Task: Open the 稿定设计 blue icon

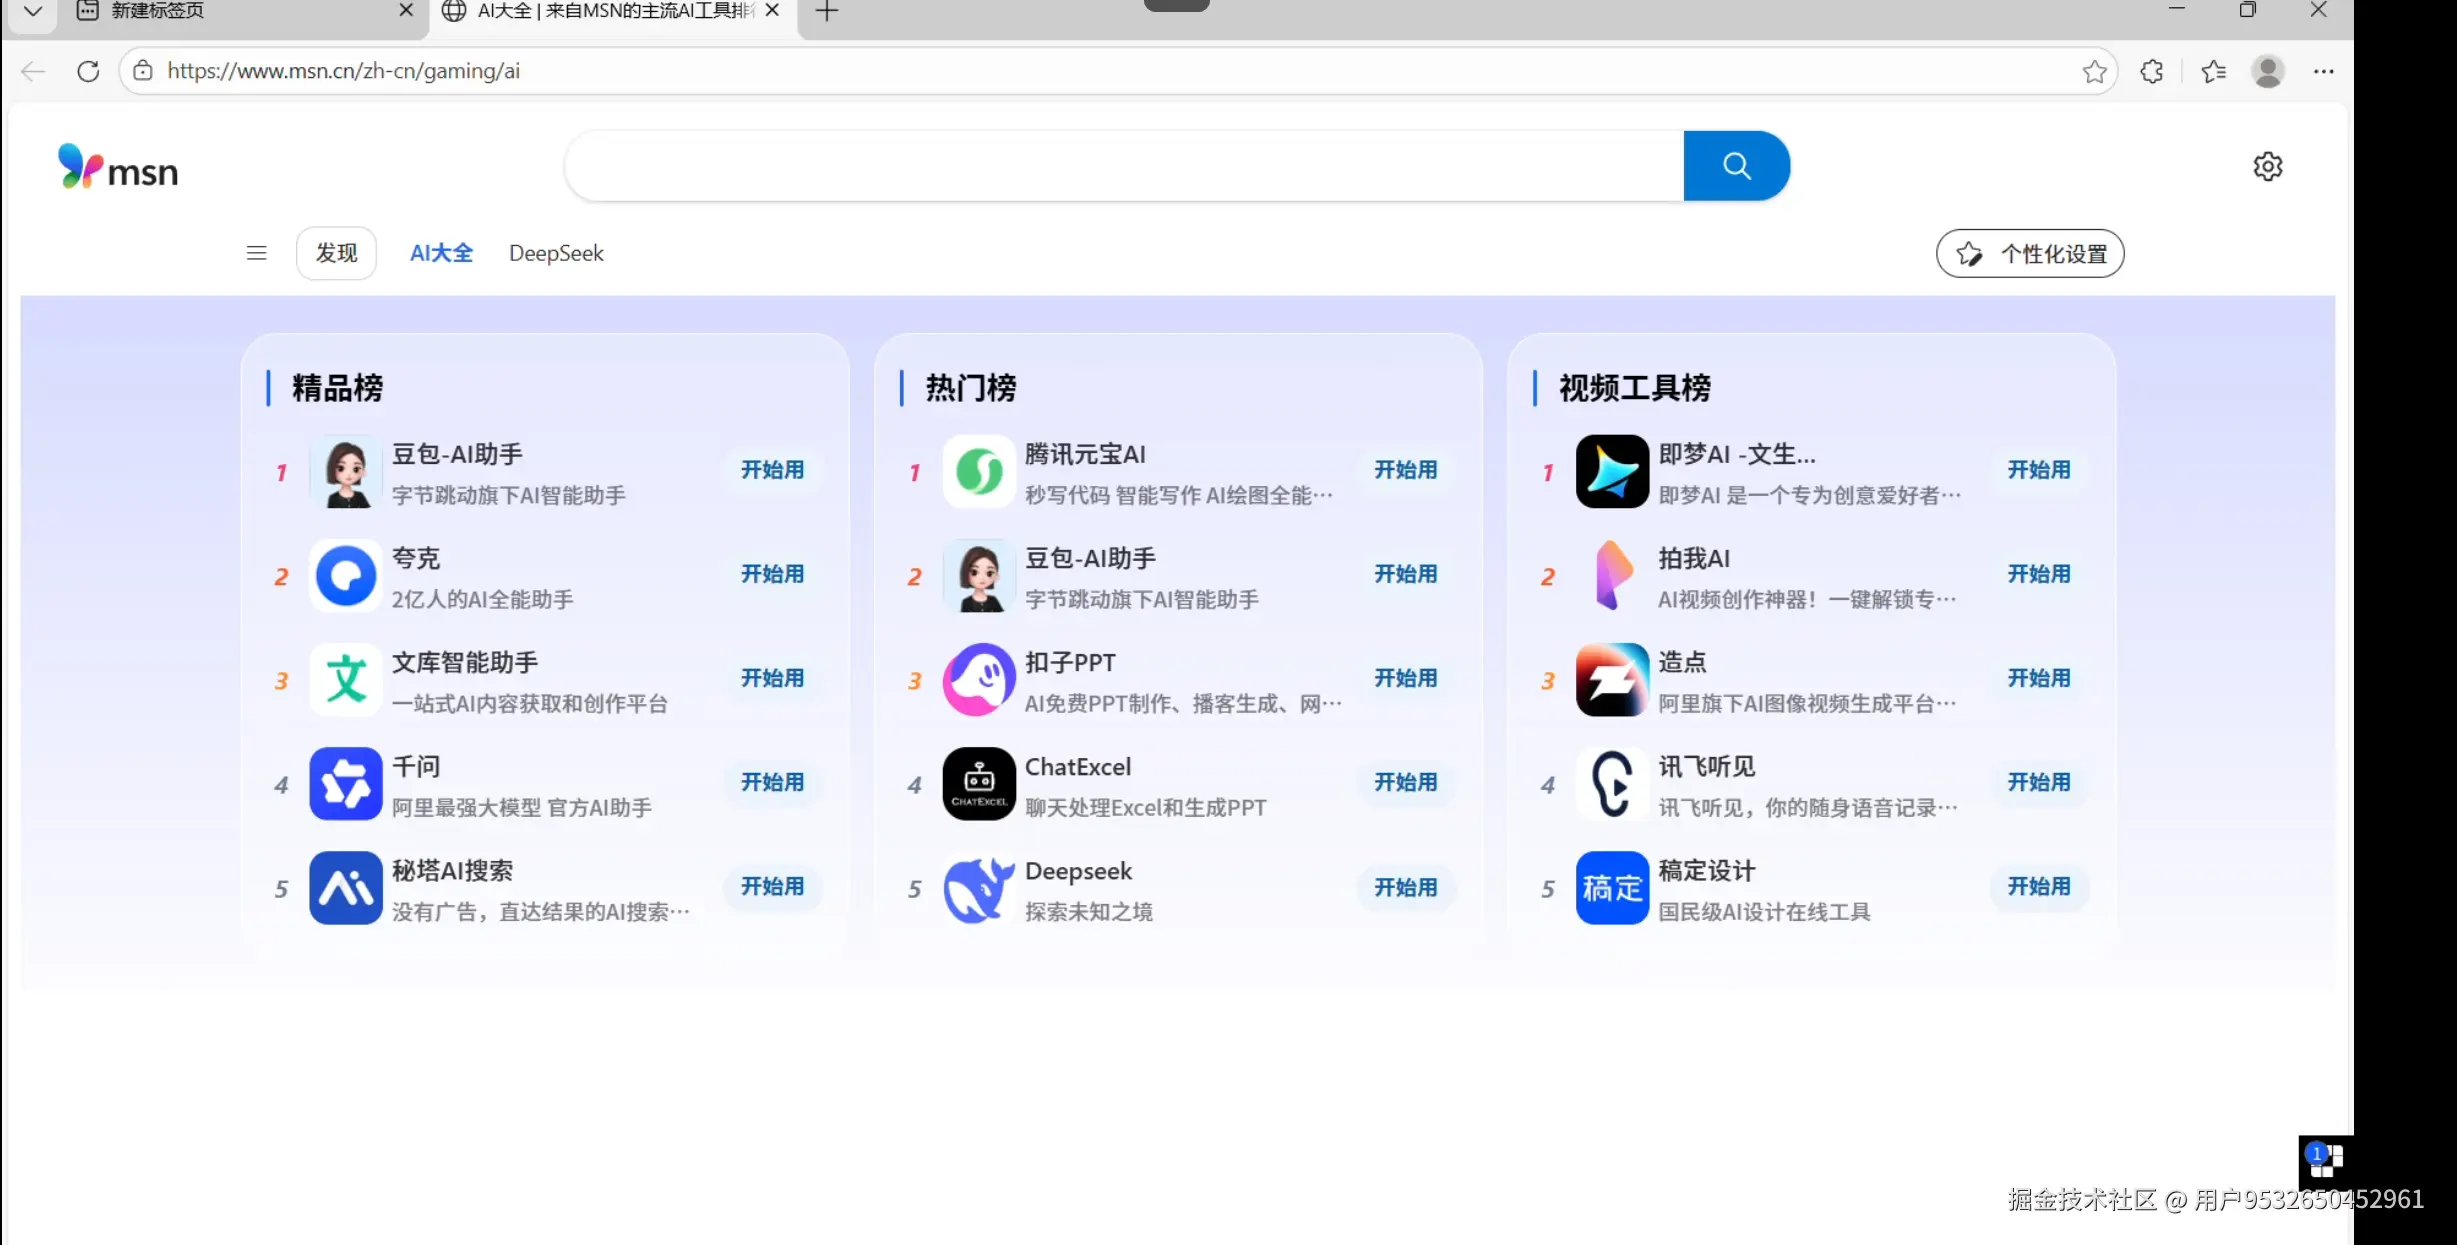Action: click(x=1612, y=888)
